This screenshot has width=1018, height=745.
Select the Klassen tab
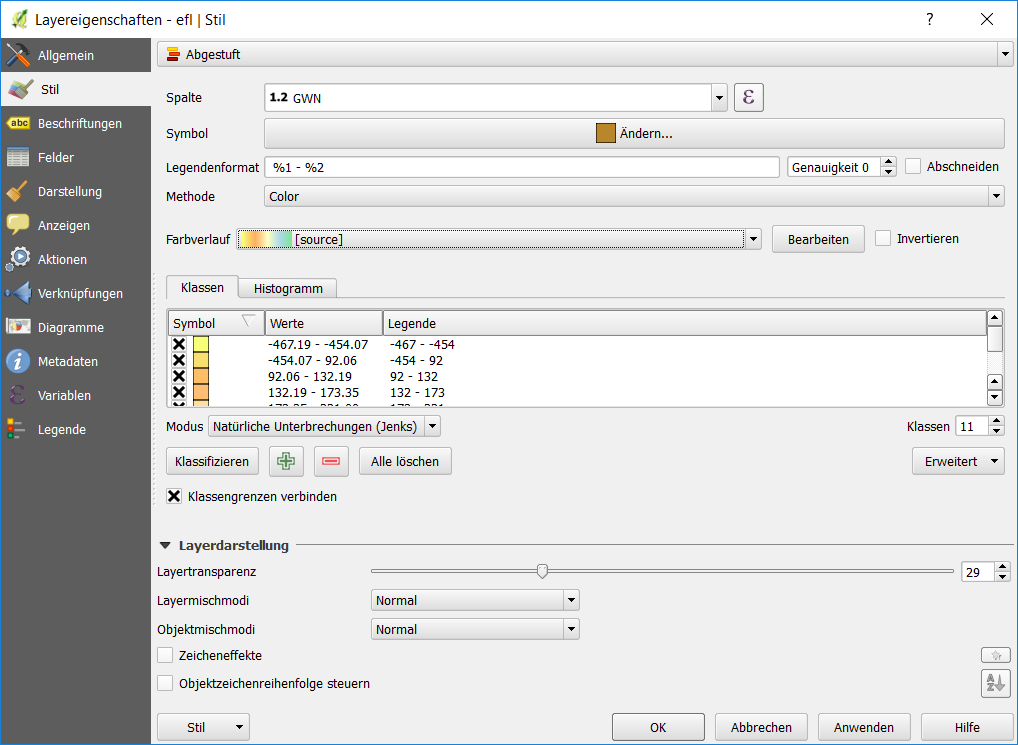[202, 287]
